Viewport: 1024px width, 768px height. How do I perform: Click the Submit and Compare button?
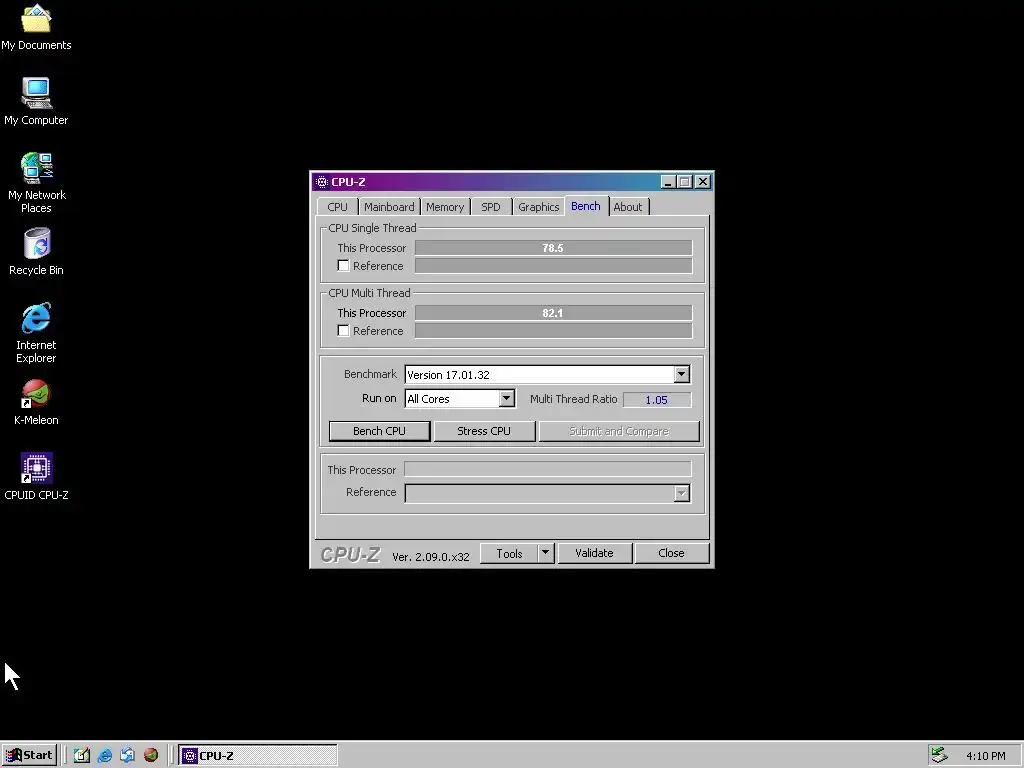tap(619, 431)
